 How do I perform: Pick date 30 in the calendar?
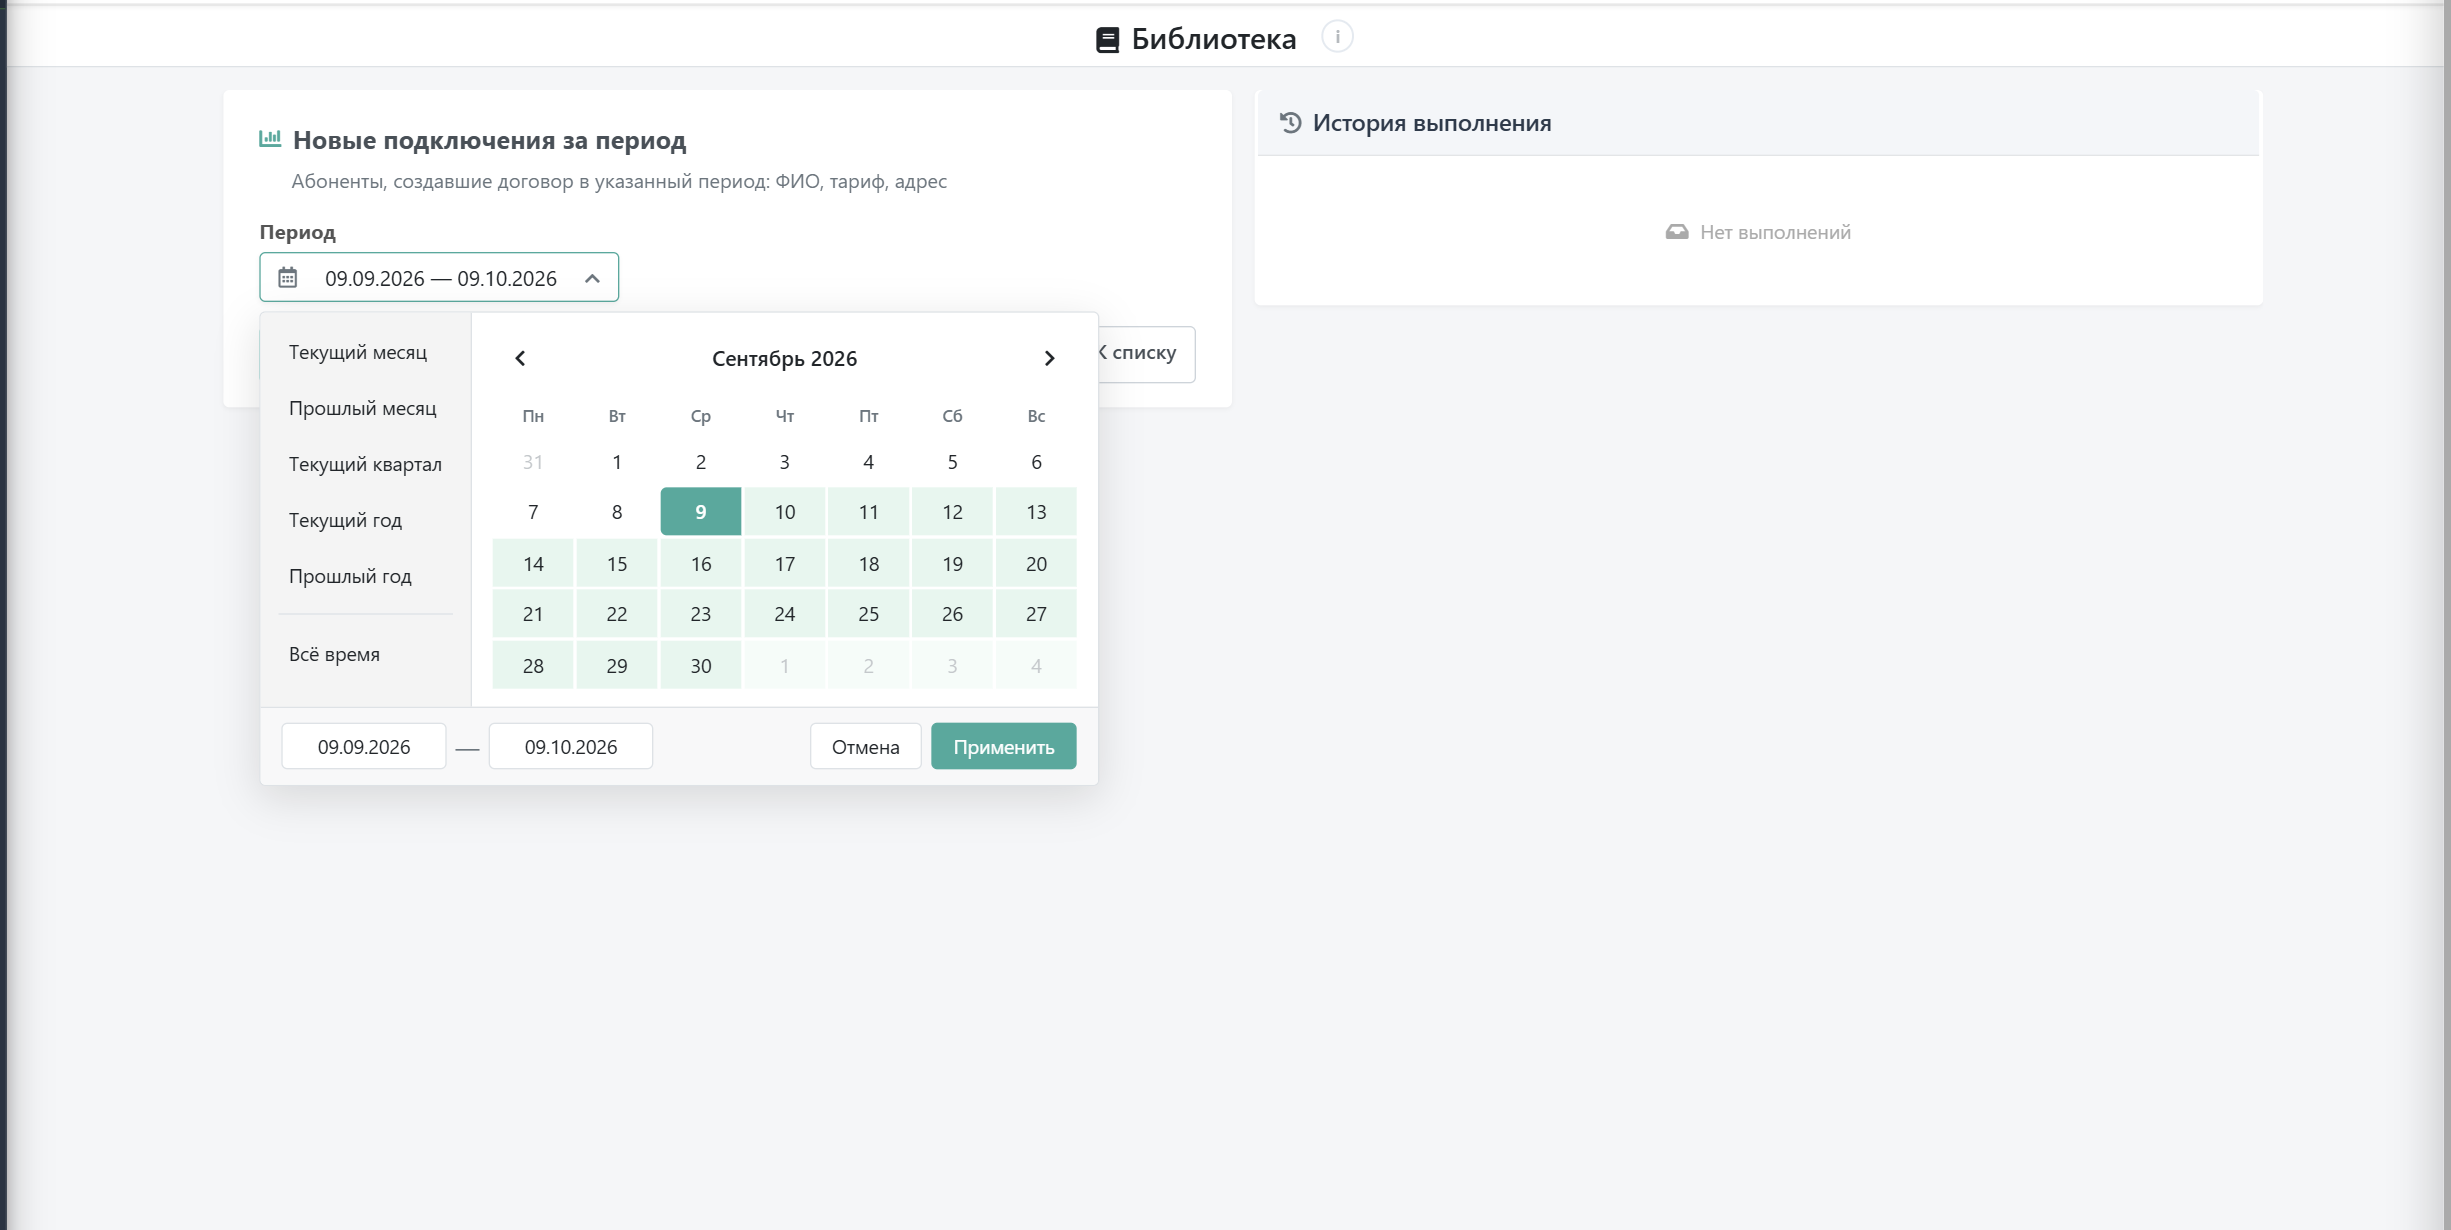click(x=700, y=665)
